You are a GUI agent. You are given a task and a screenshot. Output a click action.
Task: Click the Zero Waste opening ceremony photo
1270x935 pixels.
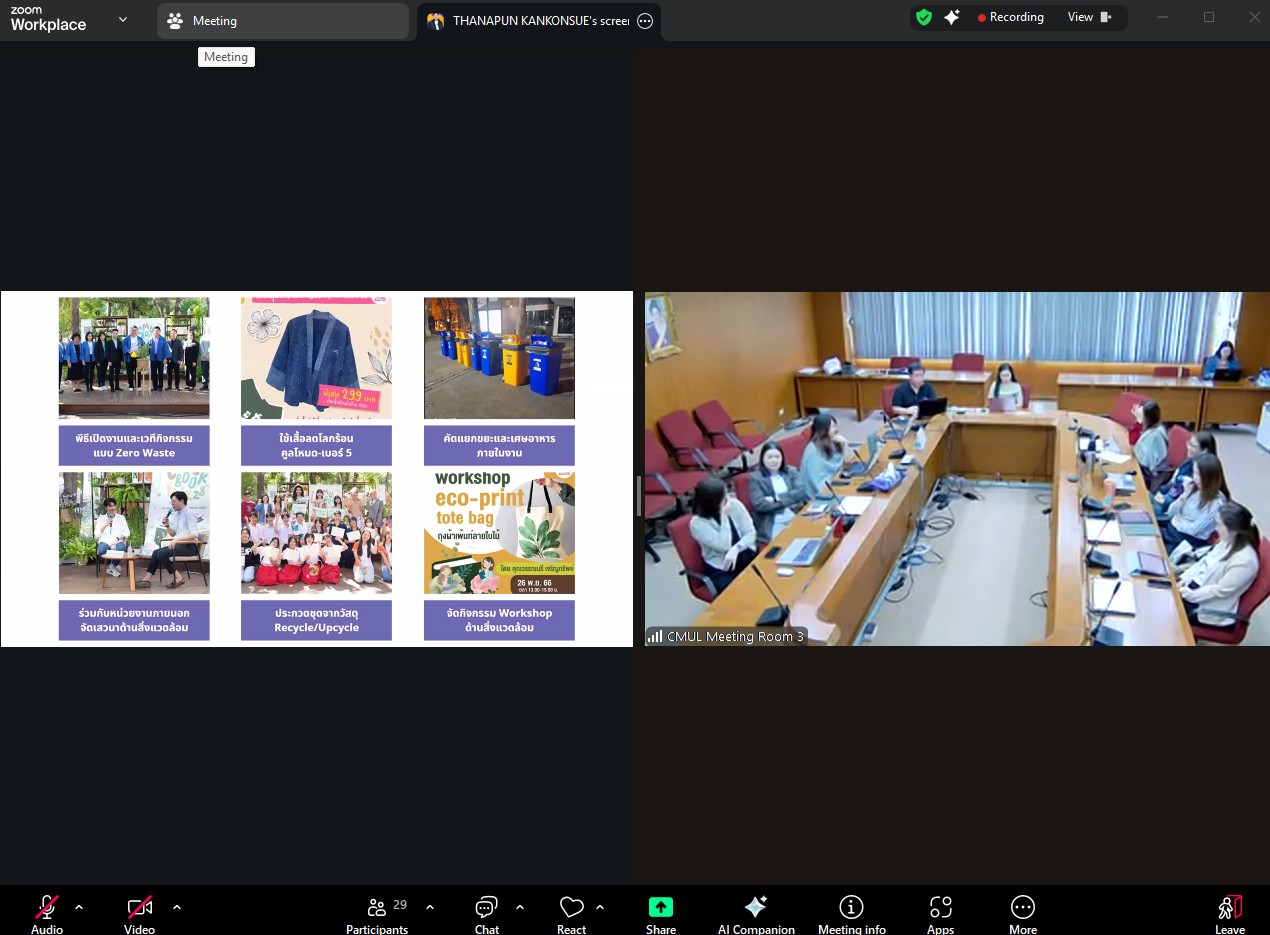coord(134,357)
